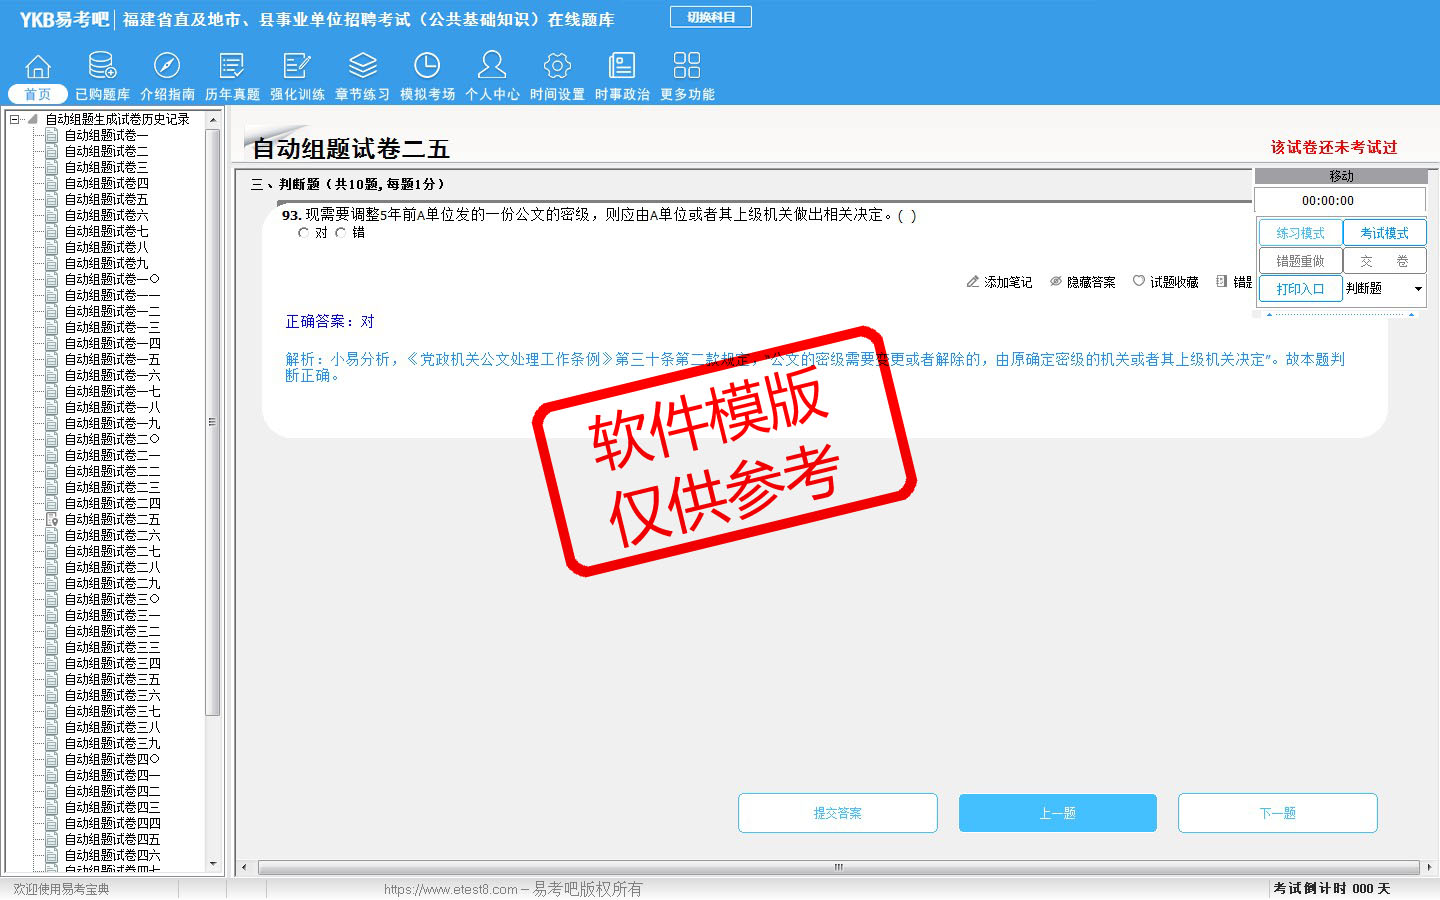Image resolution: width=1440 pixels, height=900 pixels.
Task: Switch to 练习模式 tab
Action: [1300, 233]
